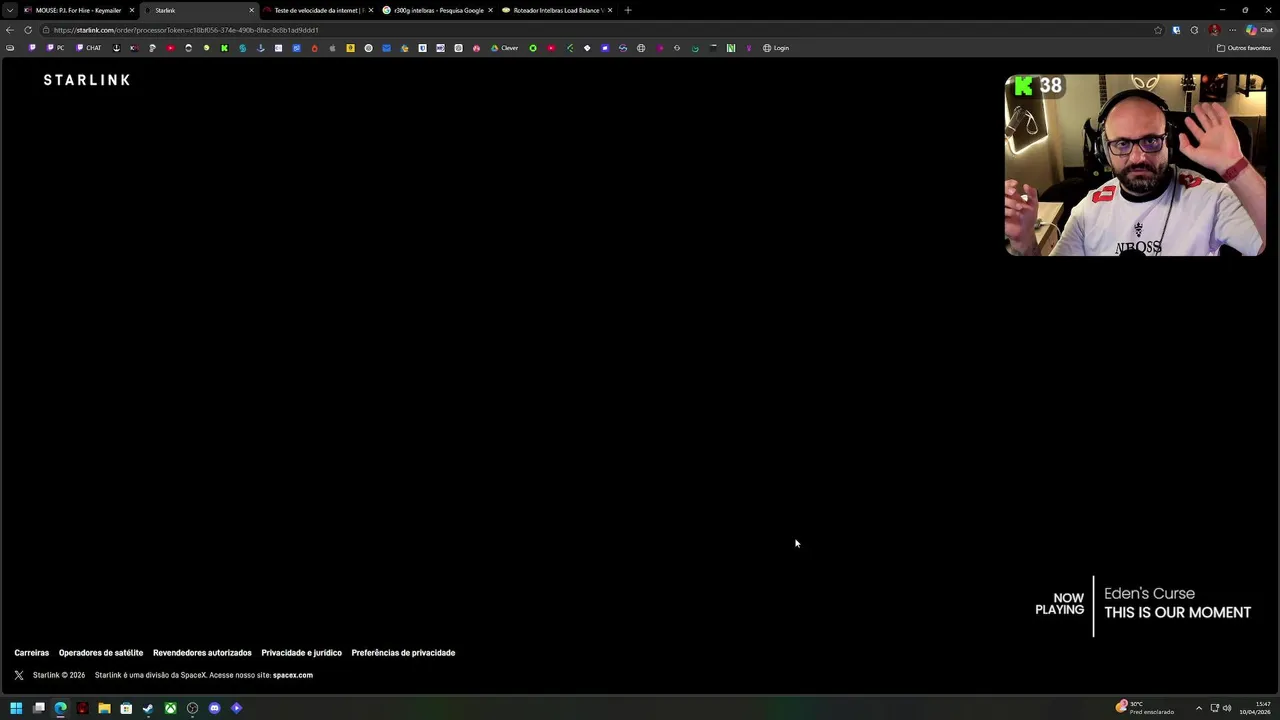Viewport: 1280px width, 720px height.
Task: Open the weather widget showing 30°C
Action: pyautogui.click(x=1145, y=708)
